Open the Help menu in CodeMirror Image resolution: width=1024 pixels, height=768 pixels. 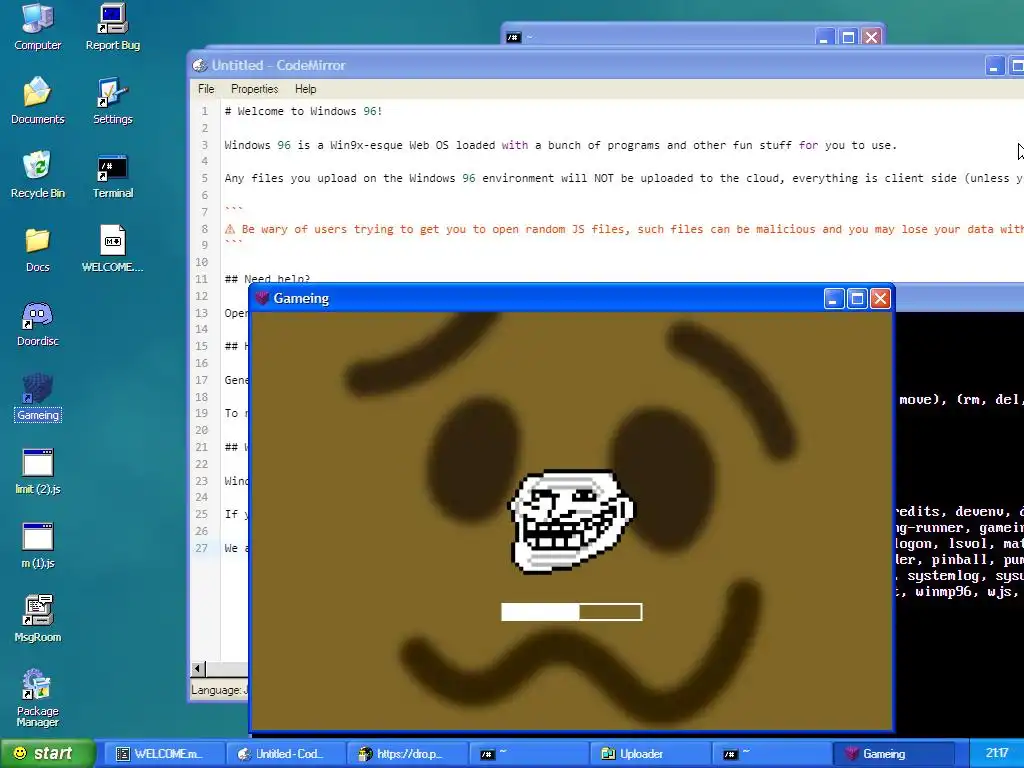305,89
